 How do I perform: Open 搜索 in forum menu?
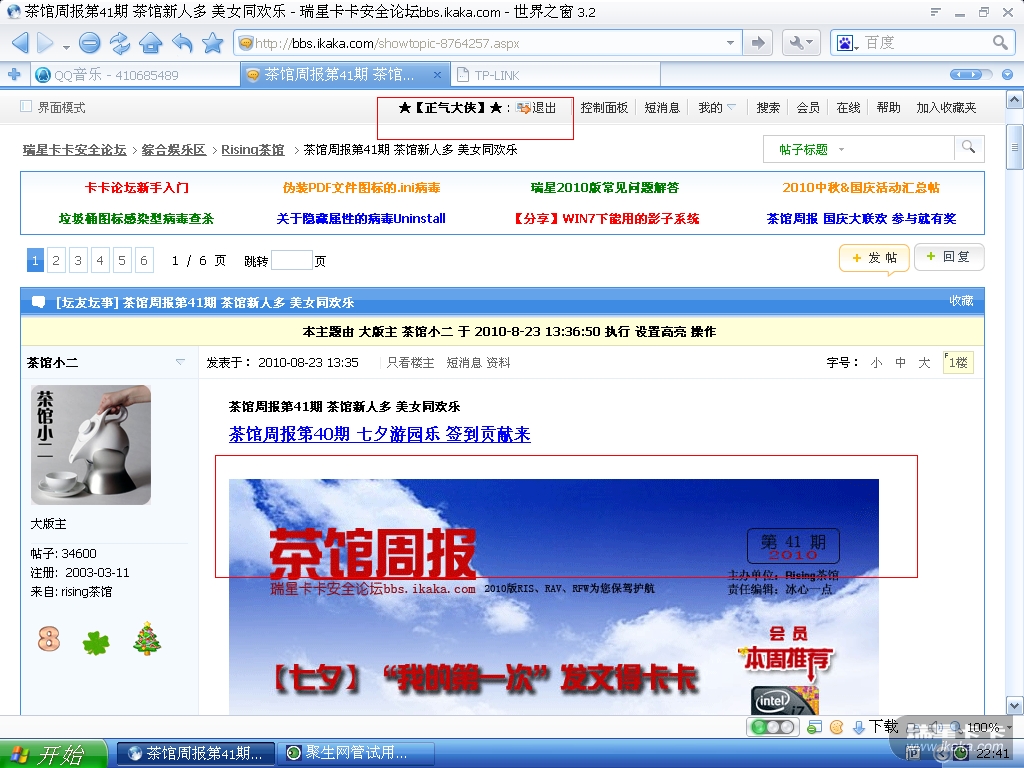pyautogui.click(x=768, y=108)
